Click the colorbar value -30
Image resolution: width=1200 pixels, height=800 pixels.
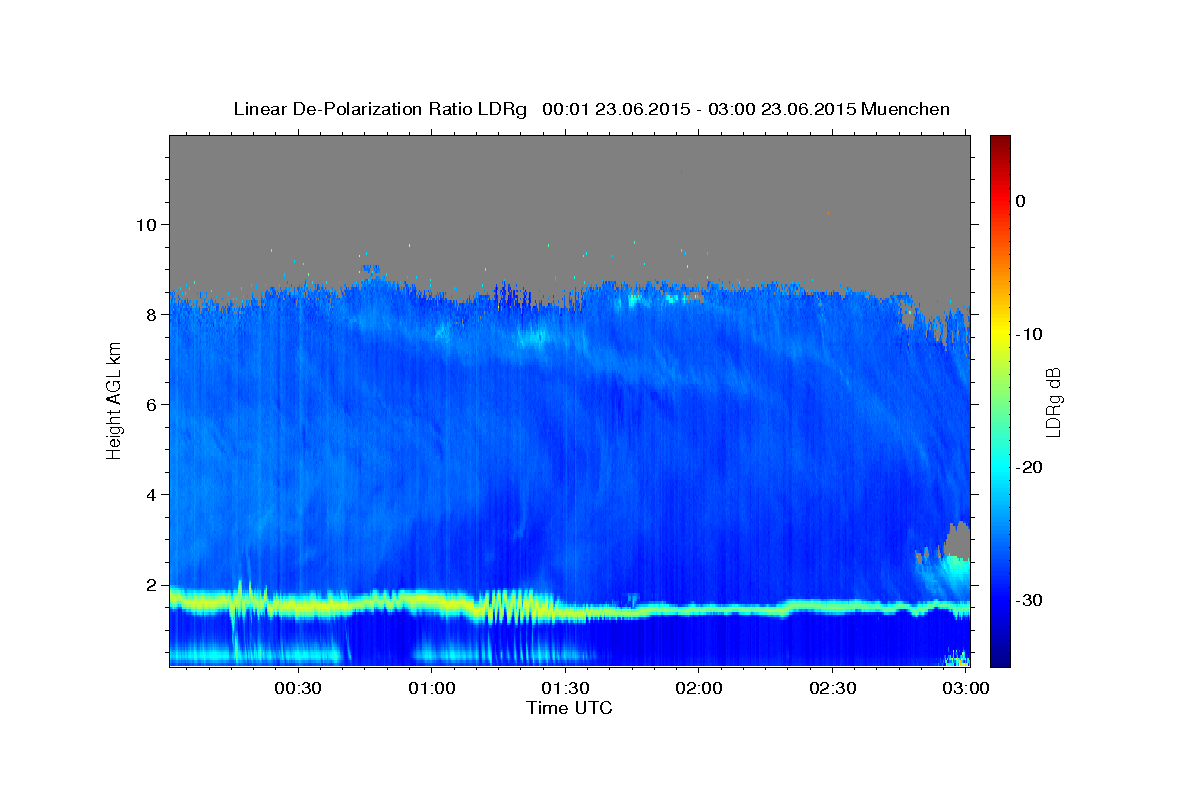[x=1029, y=600]
